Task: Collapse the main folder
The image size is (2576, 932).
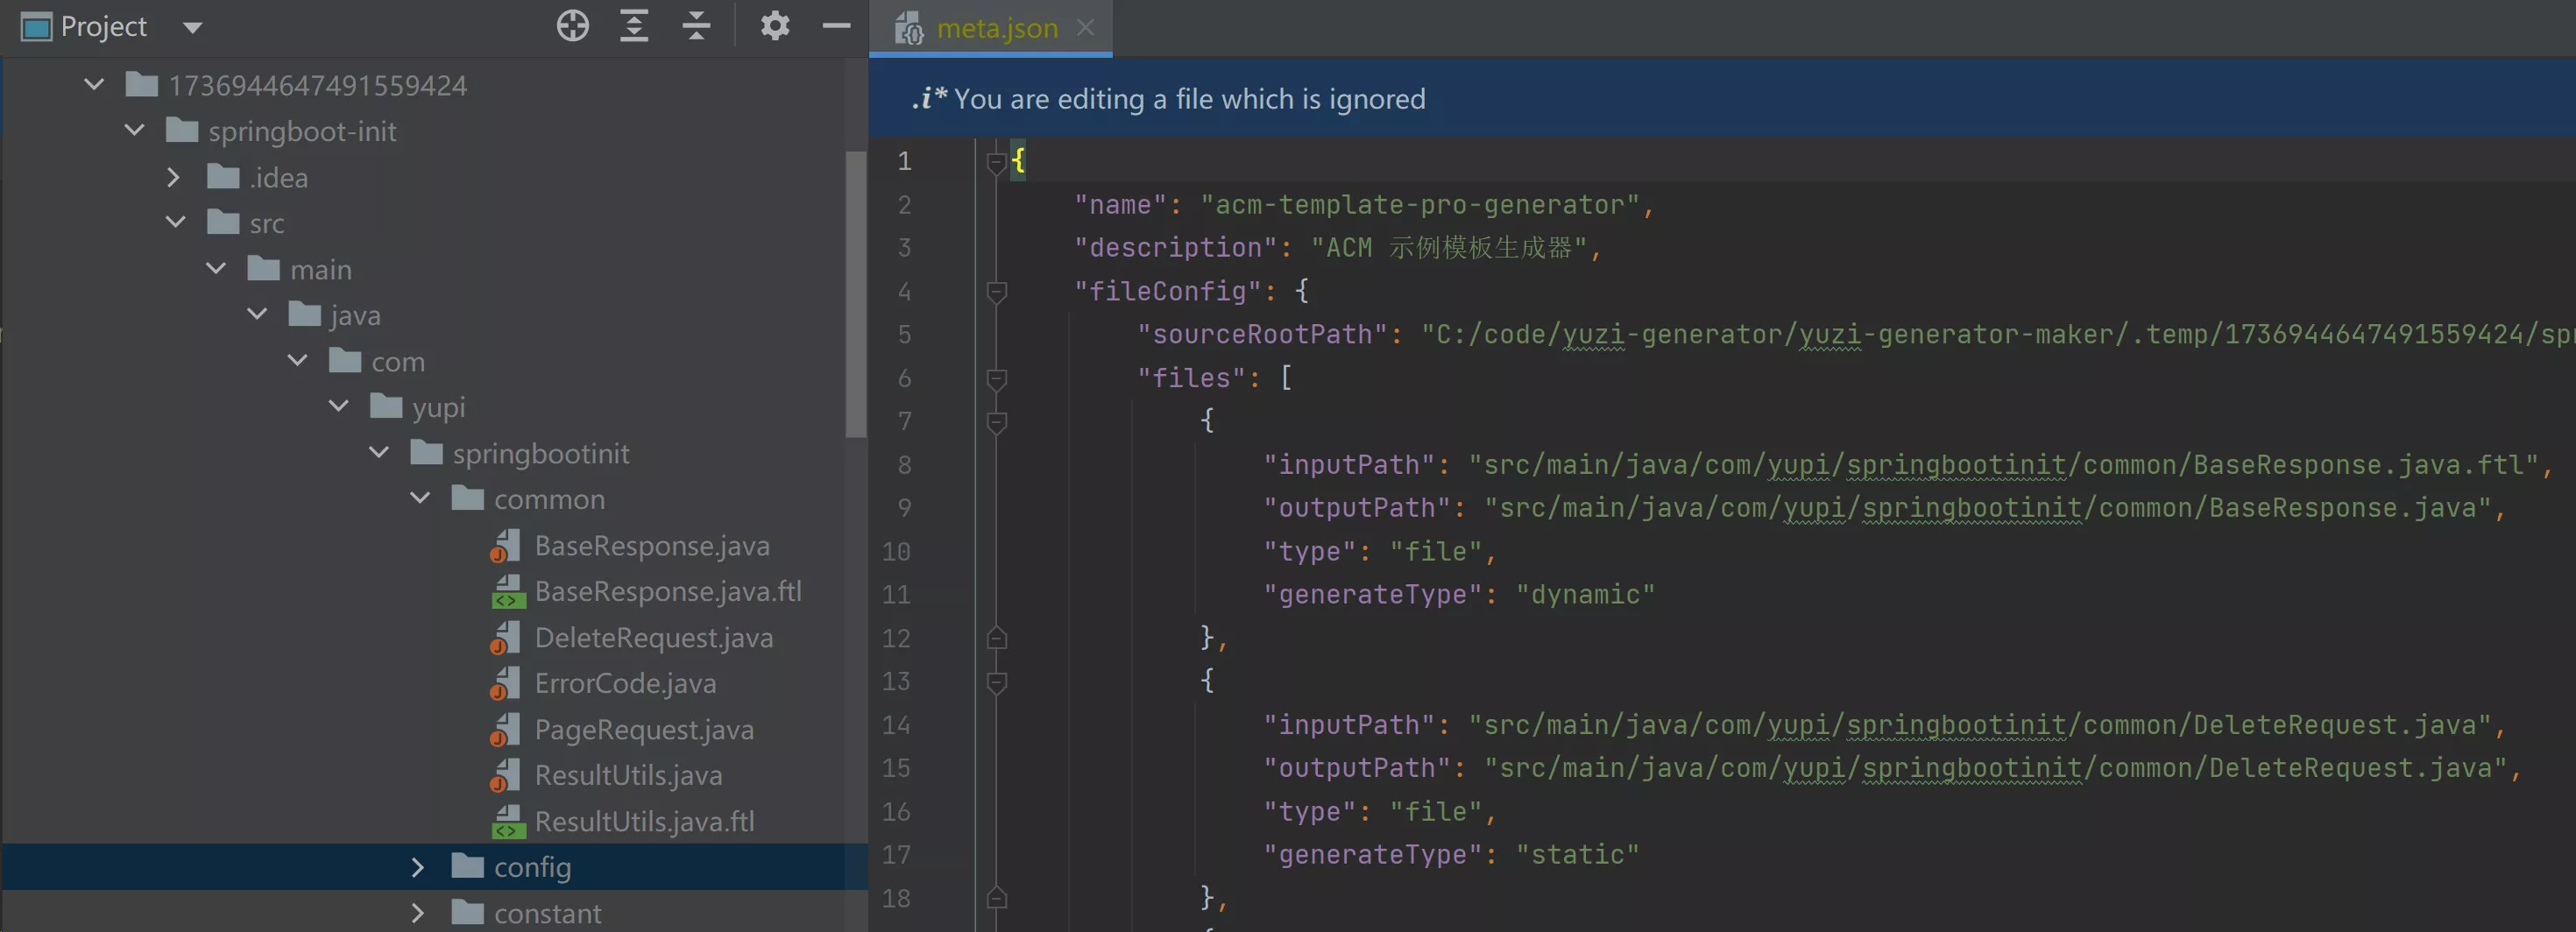Action: [x=216, y=268]
